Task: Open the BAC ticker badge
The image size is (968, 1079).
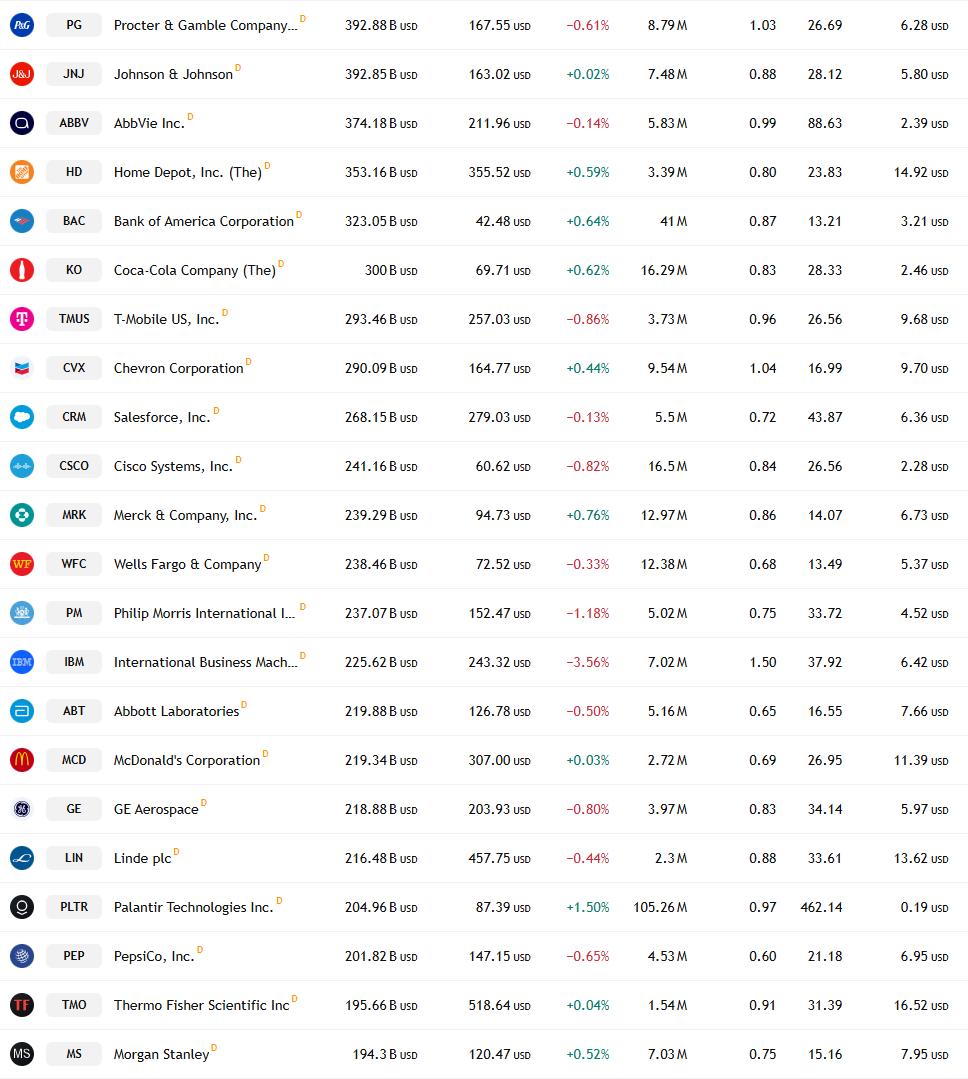Action: click(x=74, y=221)
